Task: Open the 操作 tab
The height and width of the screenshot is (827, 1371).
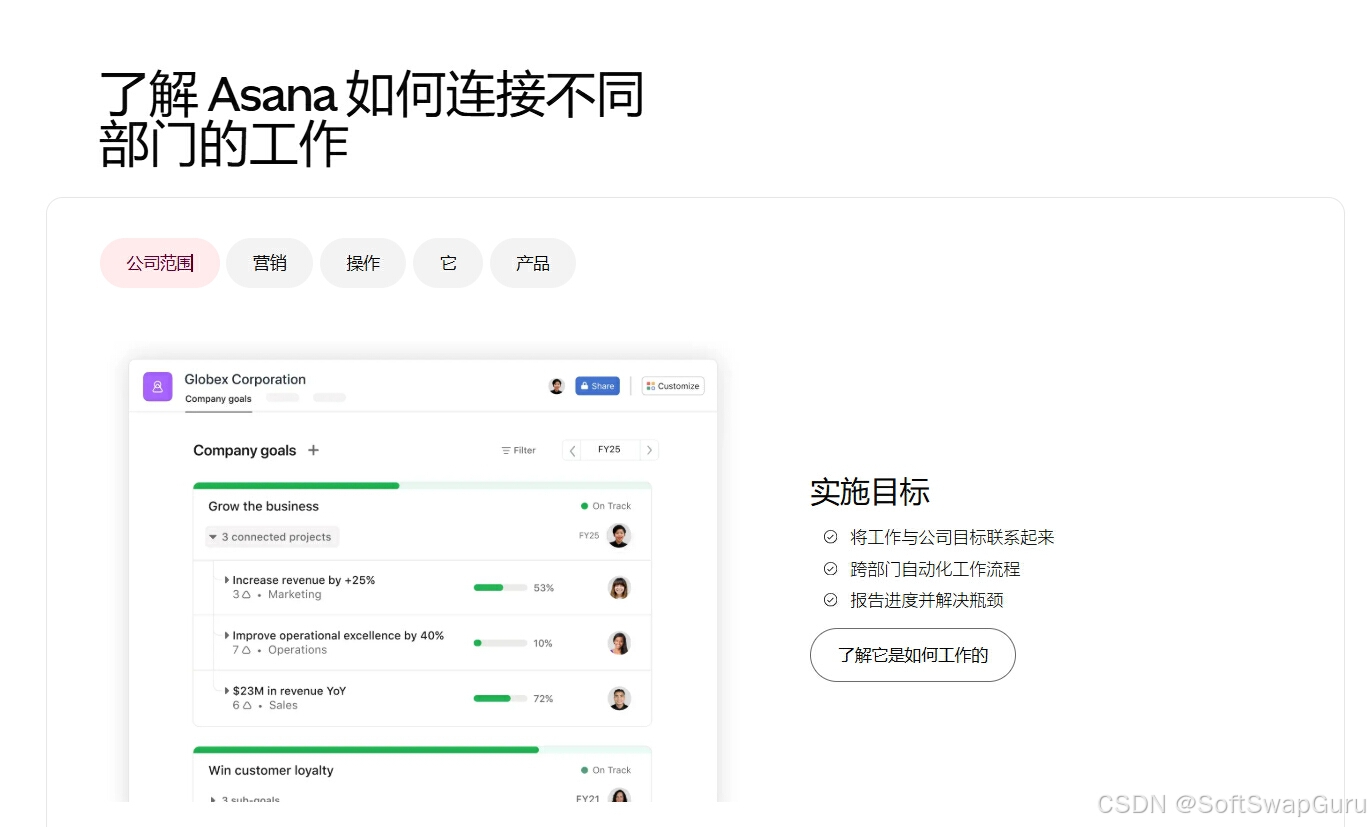Action: click(x=363, y=263)
